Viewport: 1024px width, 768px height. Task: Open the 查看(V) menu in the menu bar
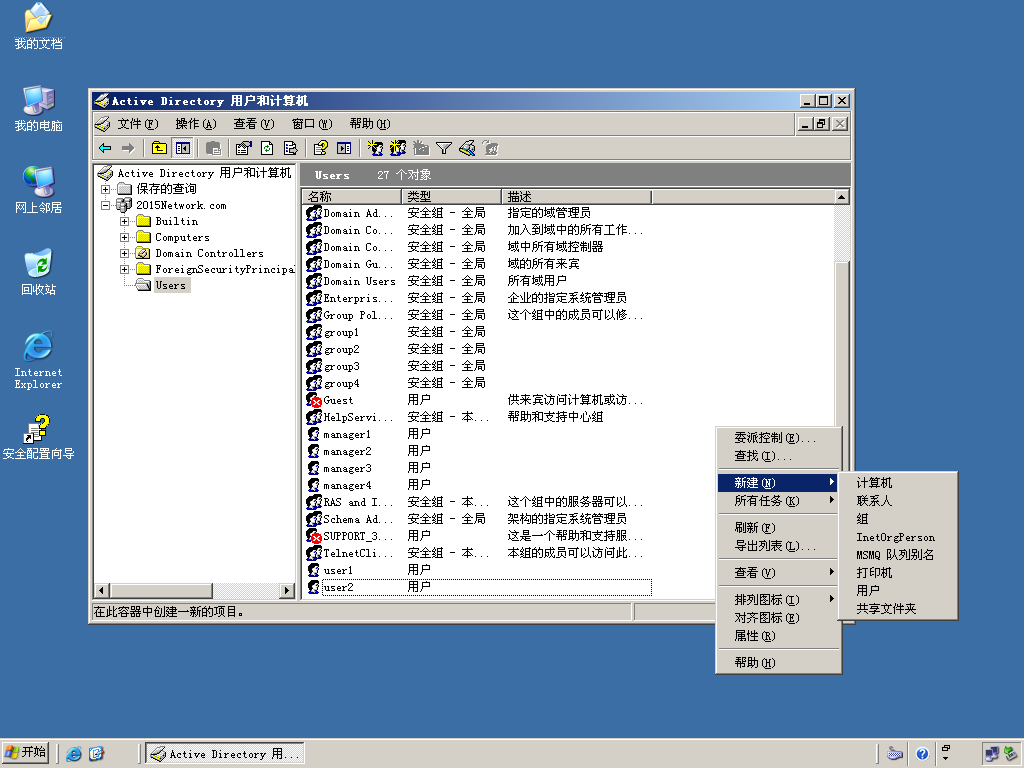tap(253, 124)
